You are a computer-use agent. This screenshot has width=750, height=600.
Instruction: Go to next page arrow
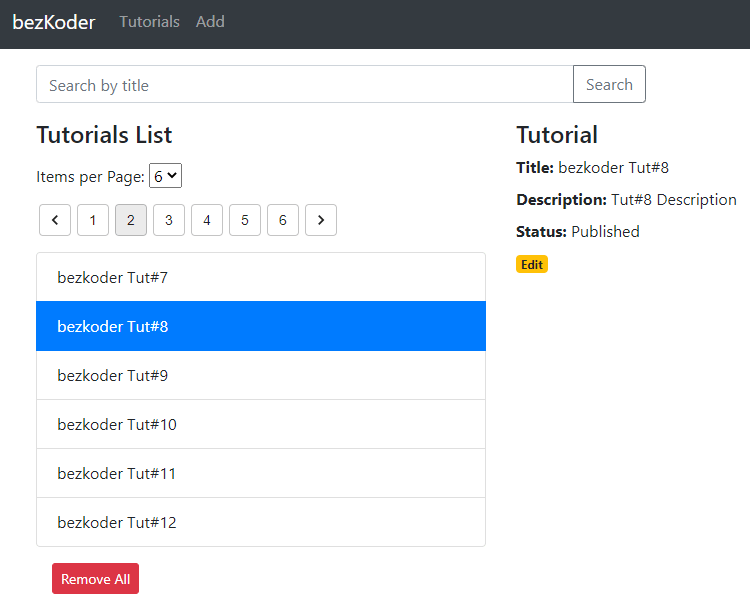pyautogui.click(x=321, y=220)
